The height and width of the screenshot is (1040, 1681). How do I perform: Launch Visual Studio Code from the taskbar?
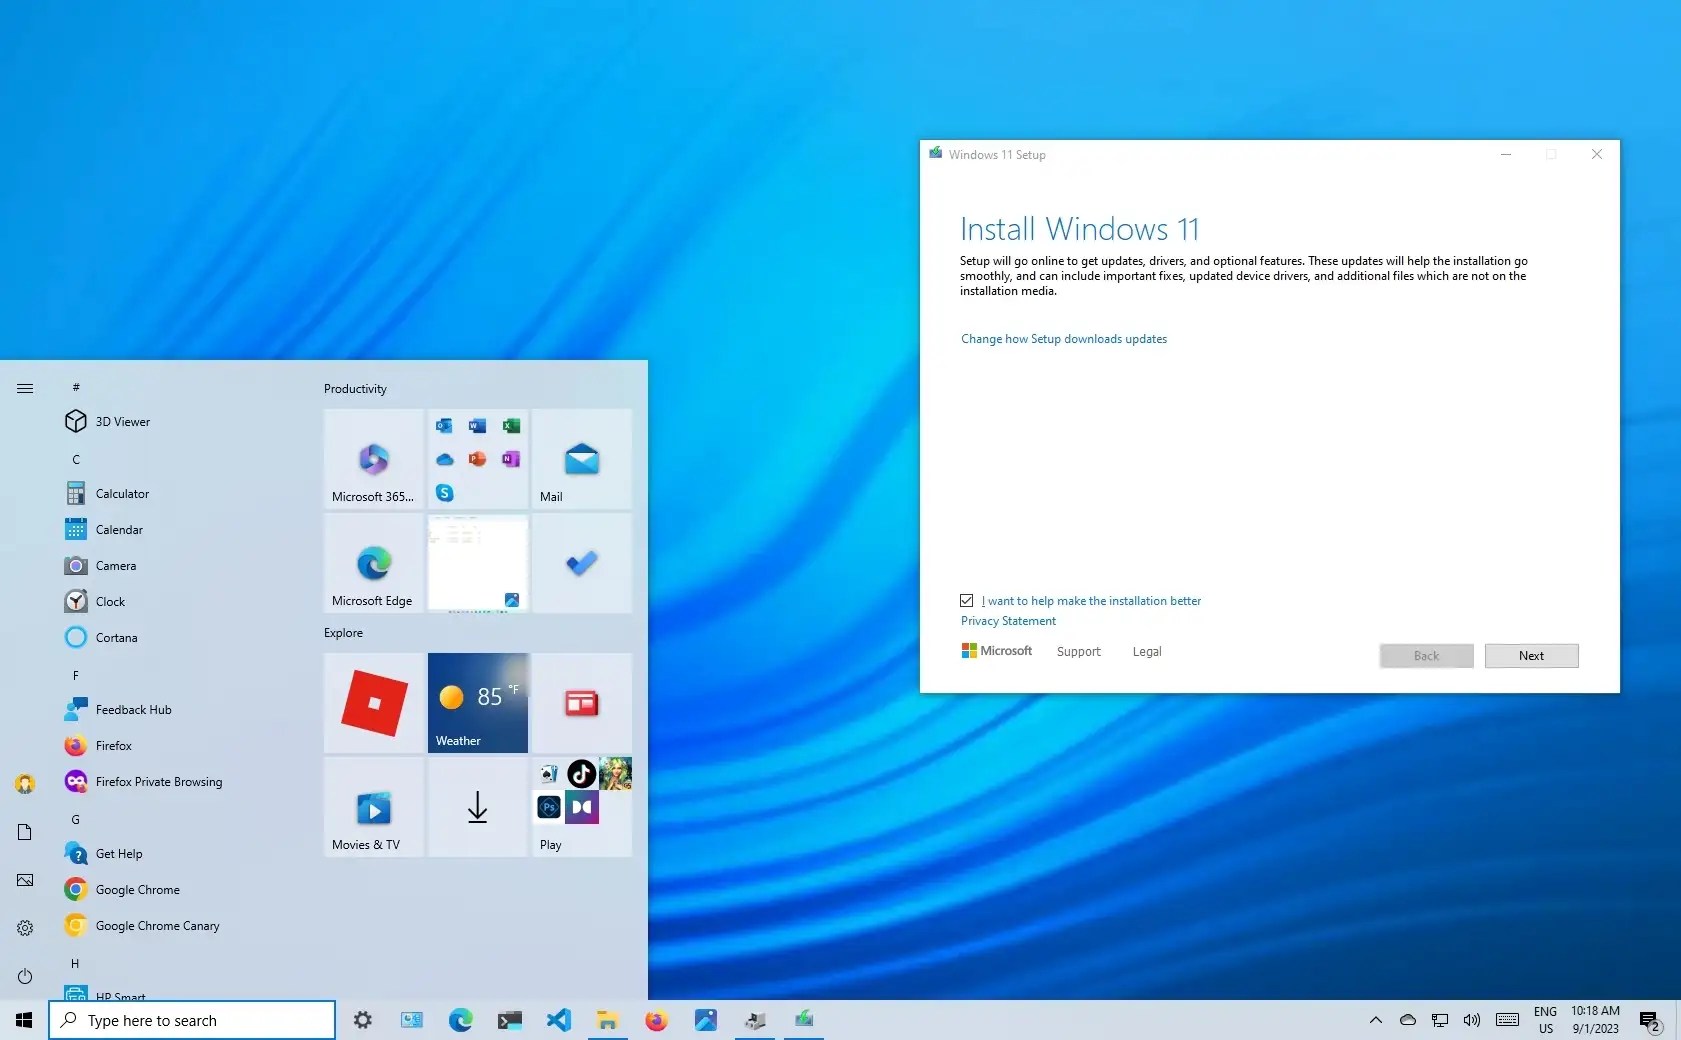click(558, 1020)
